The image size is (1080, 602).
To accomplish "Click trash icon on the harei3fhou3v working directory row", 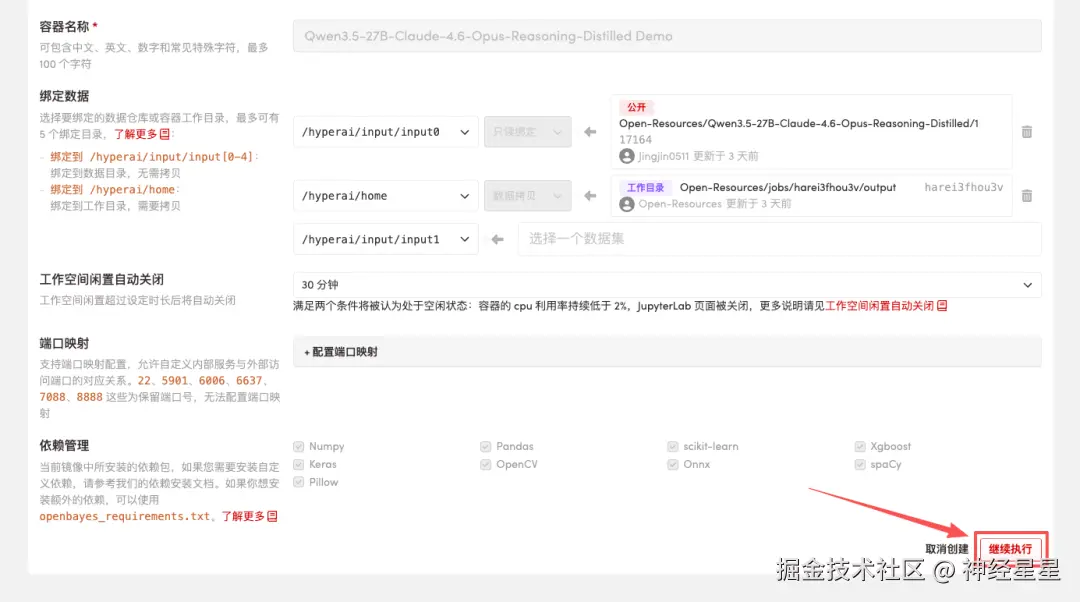I will (x=1027, y=195).
